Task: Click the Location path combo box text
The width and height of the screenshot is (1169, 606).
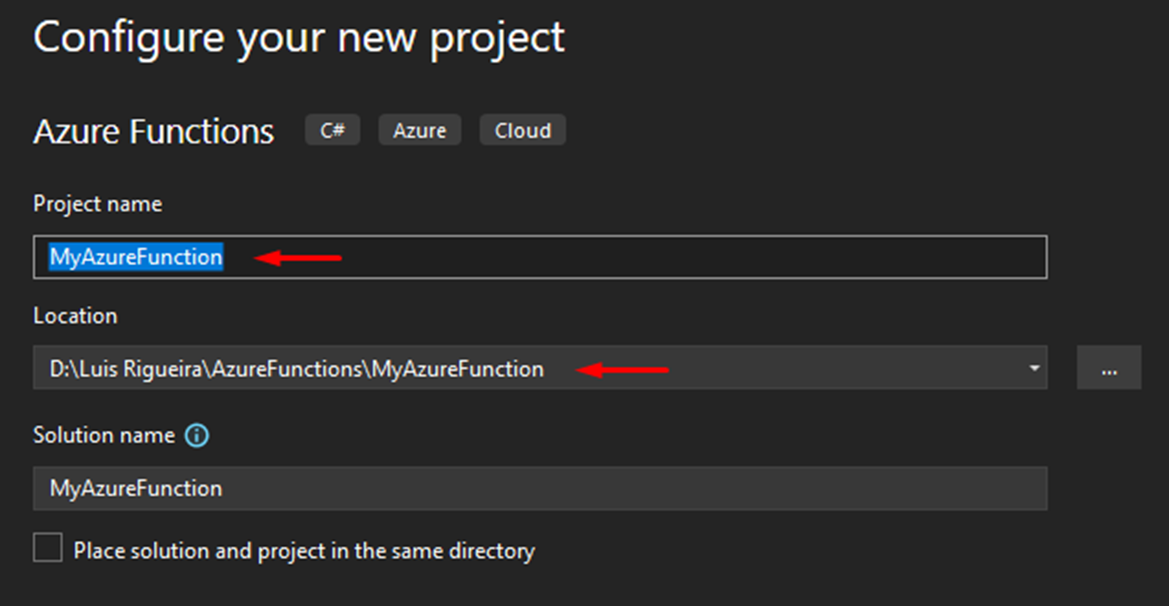Action: click(x=297, y=369)
